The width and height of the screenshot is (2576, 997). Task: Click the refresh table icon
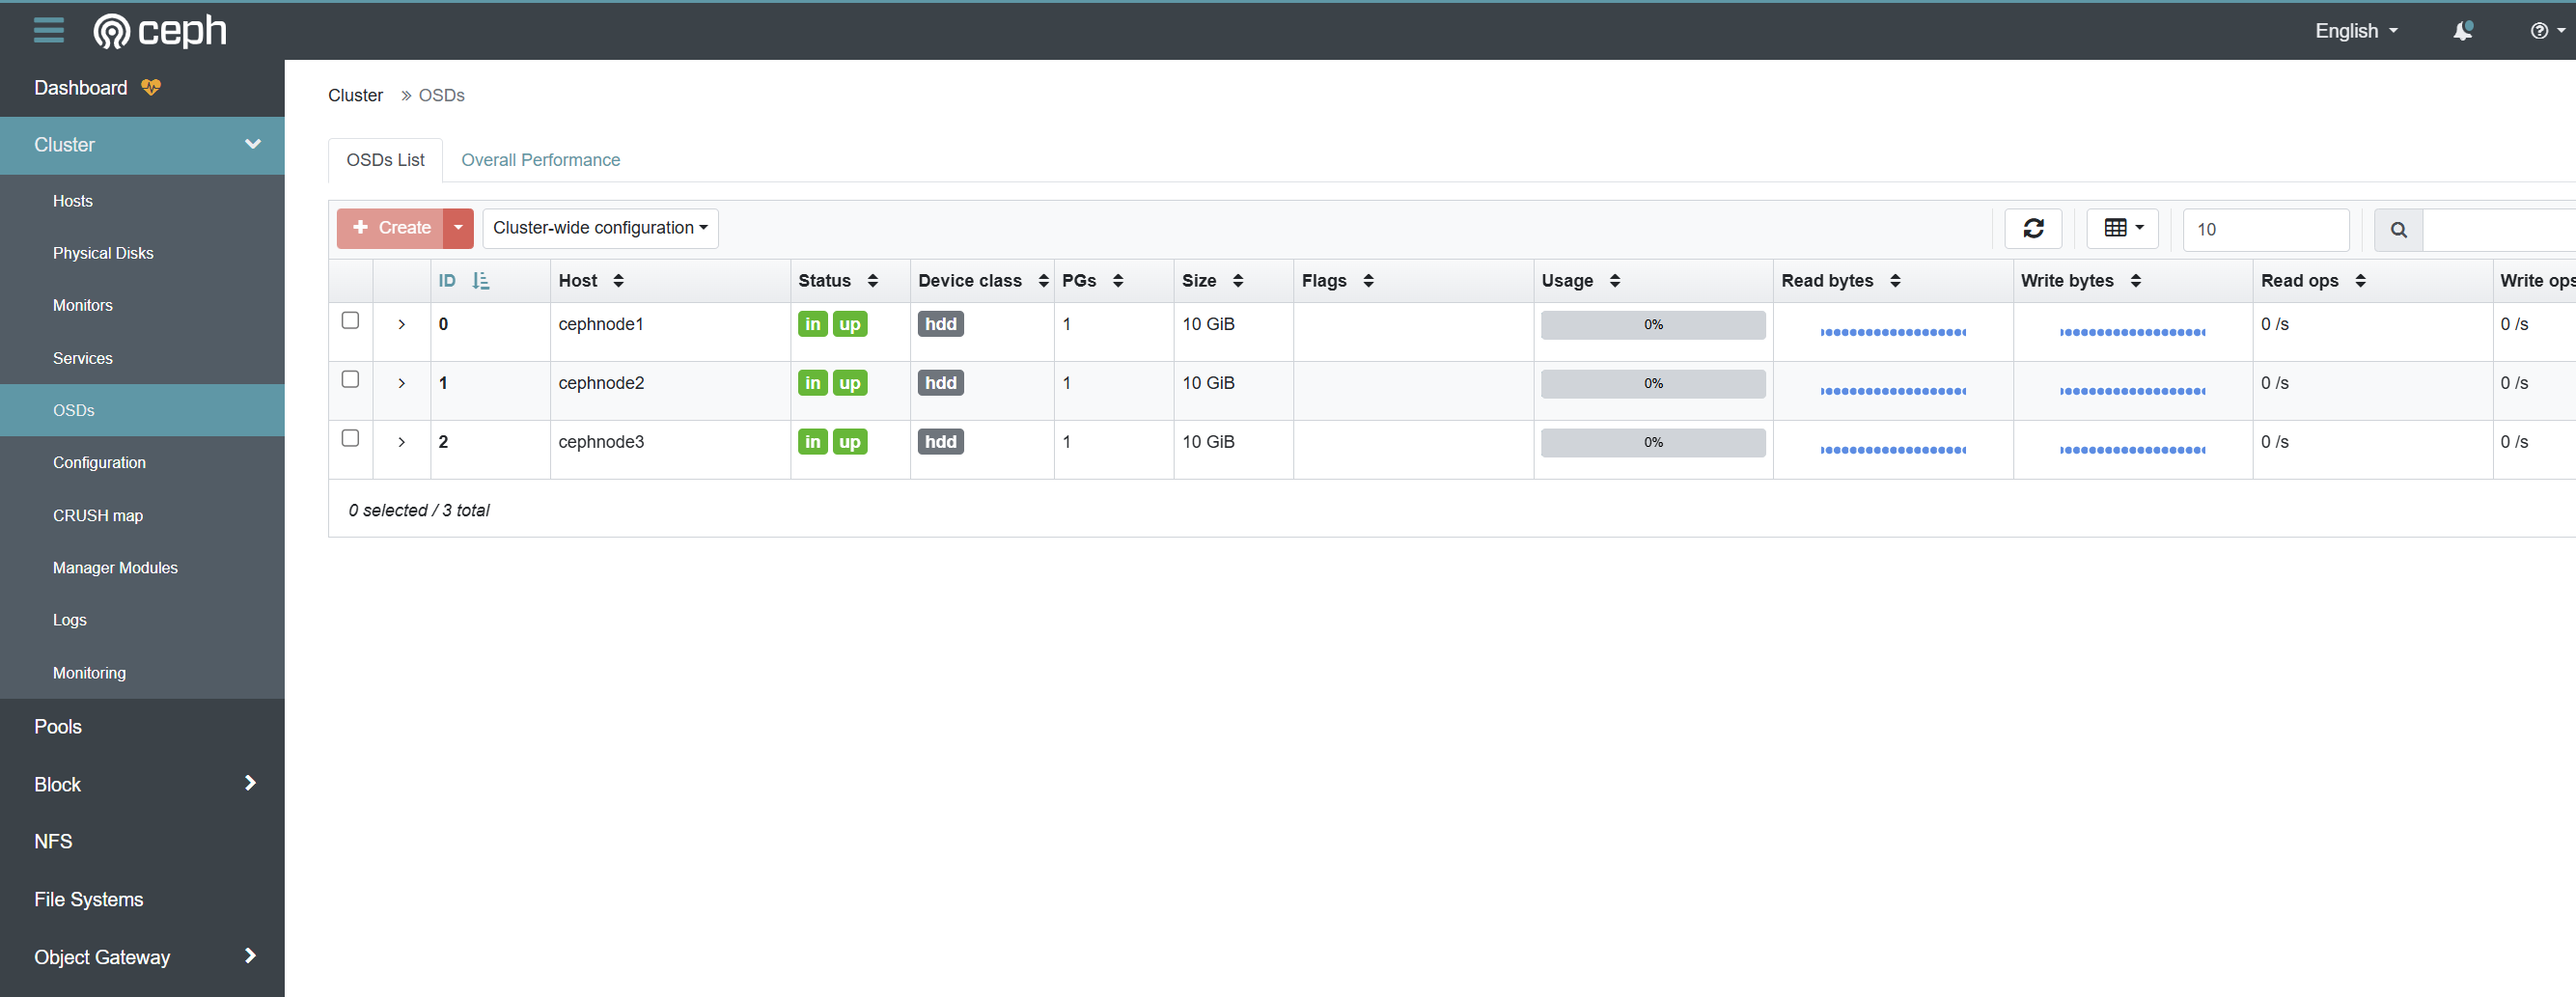click(2033, 228)
